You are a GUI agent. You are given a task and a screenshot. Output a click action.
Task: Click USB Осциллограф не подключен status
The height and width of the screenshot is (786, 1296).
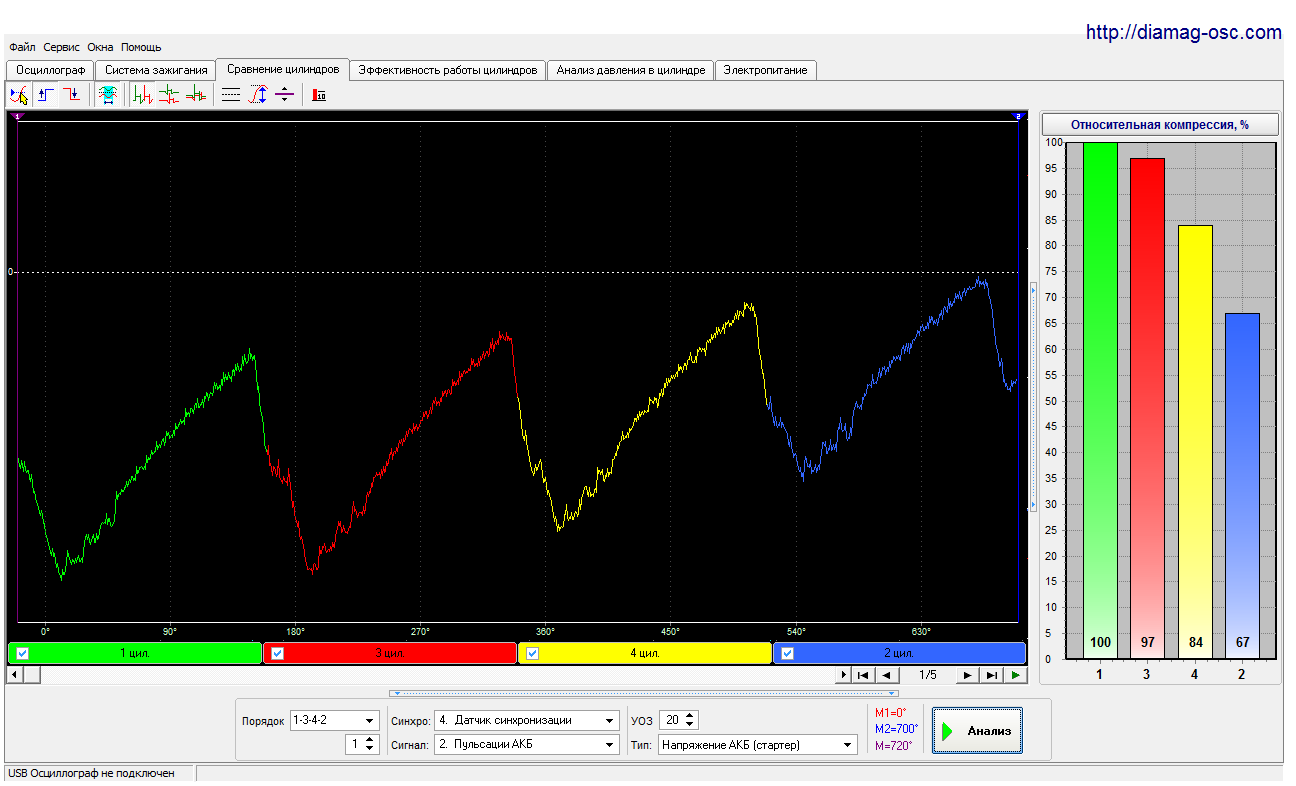pos(91,773)
